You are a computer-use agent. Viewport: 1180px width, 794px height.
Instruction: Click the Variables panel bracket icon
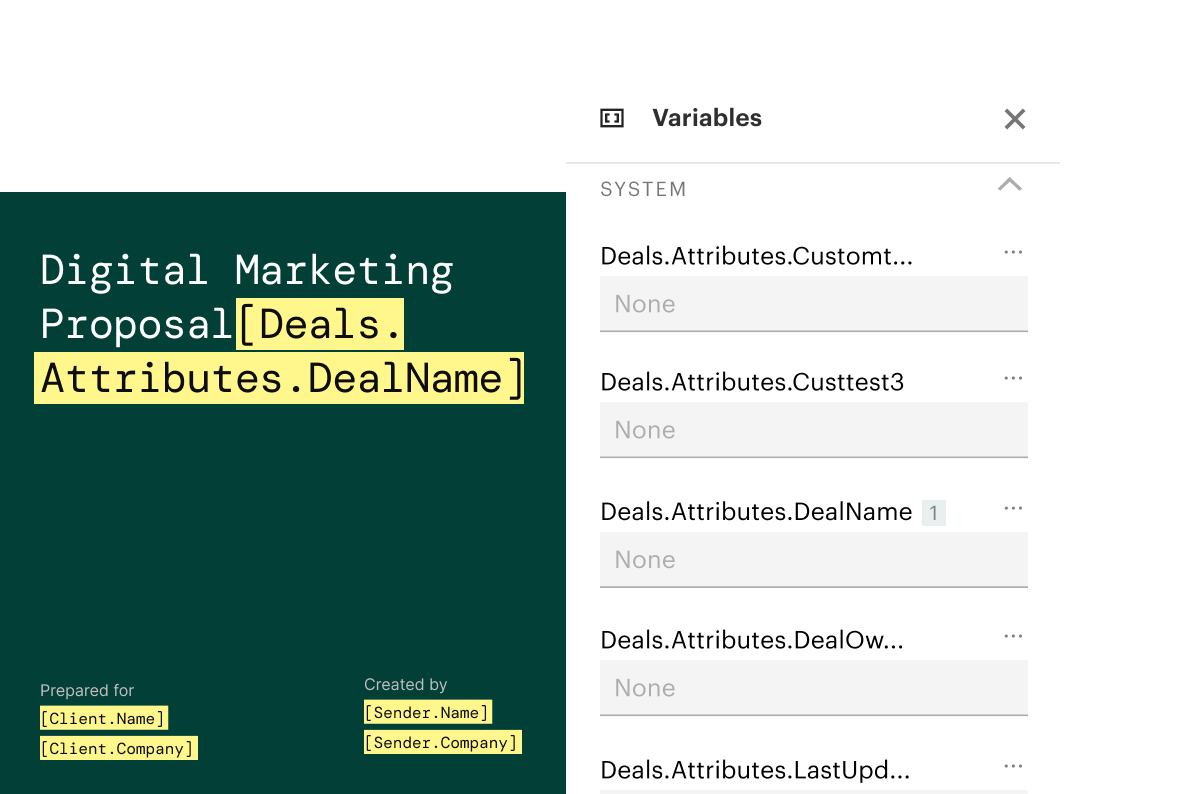pyautogui.click(x=612, y=118)
